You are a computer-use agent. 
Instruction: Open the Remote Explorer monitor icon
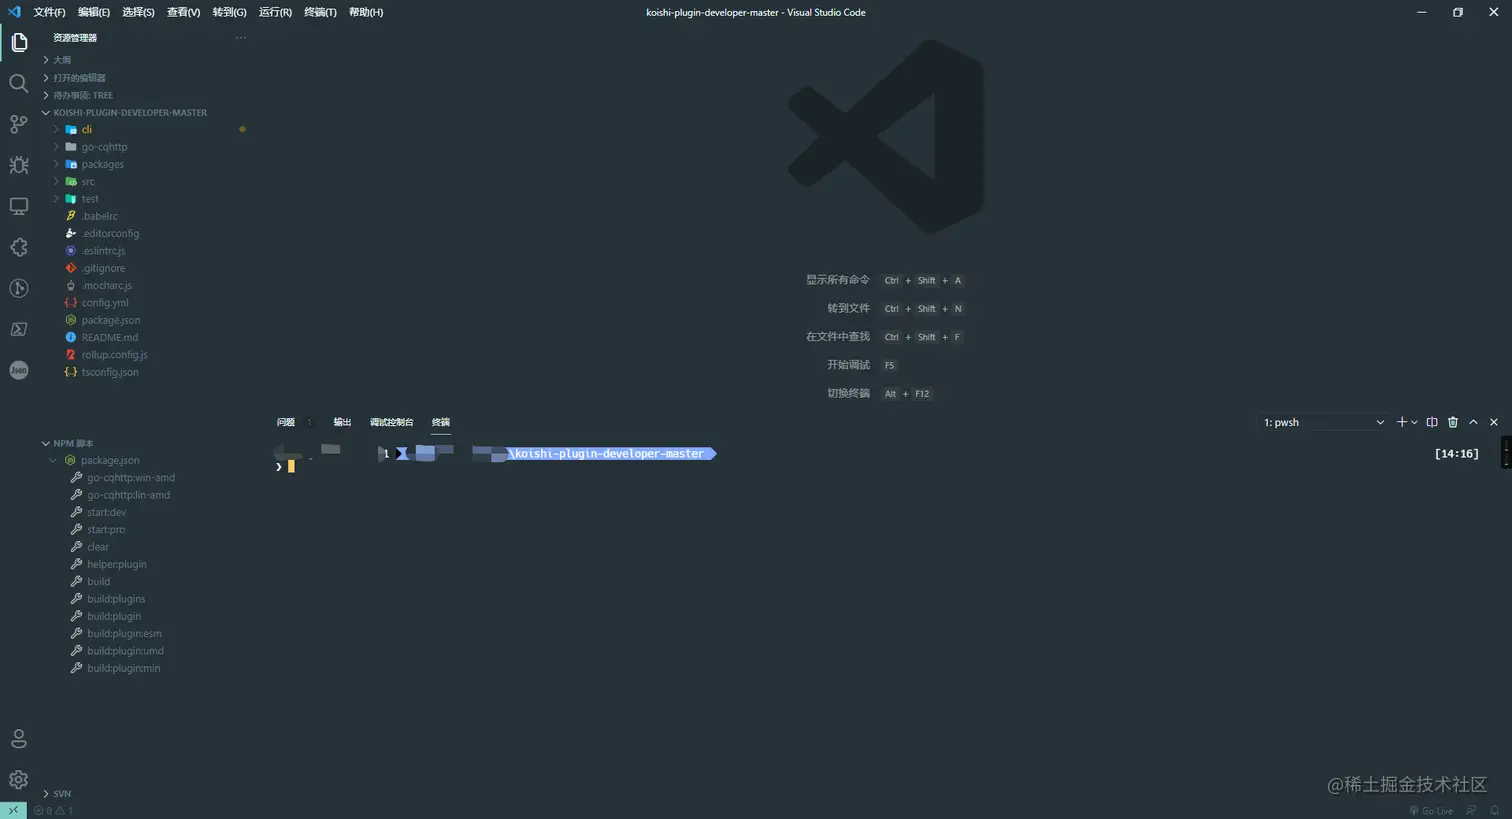pos(19,206)
